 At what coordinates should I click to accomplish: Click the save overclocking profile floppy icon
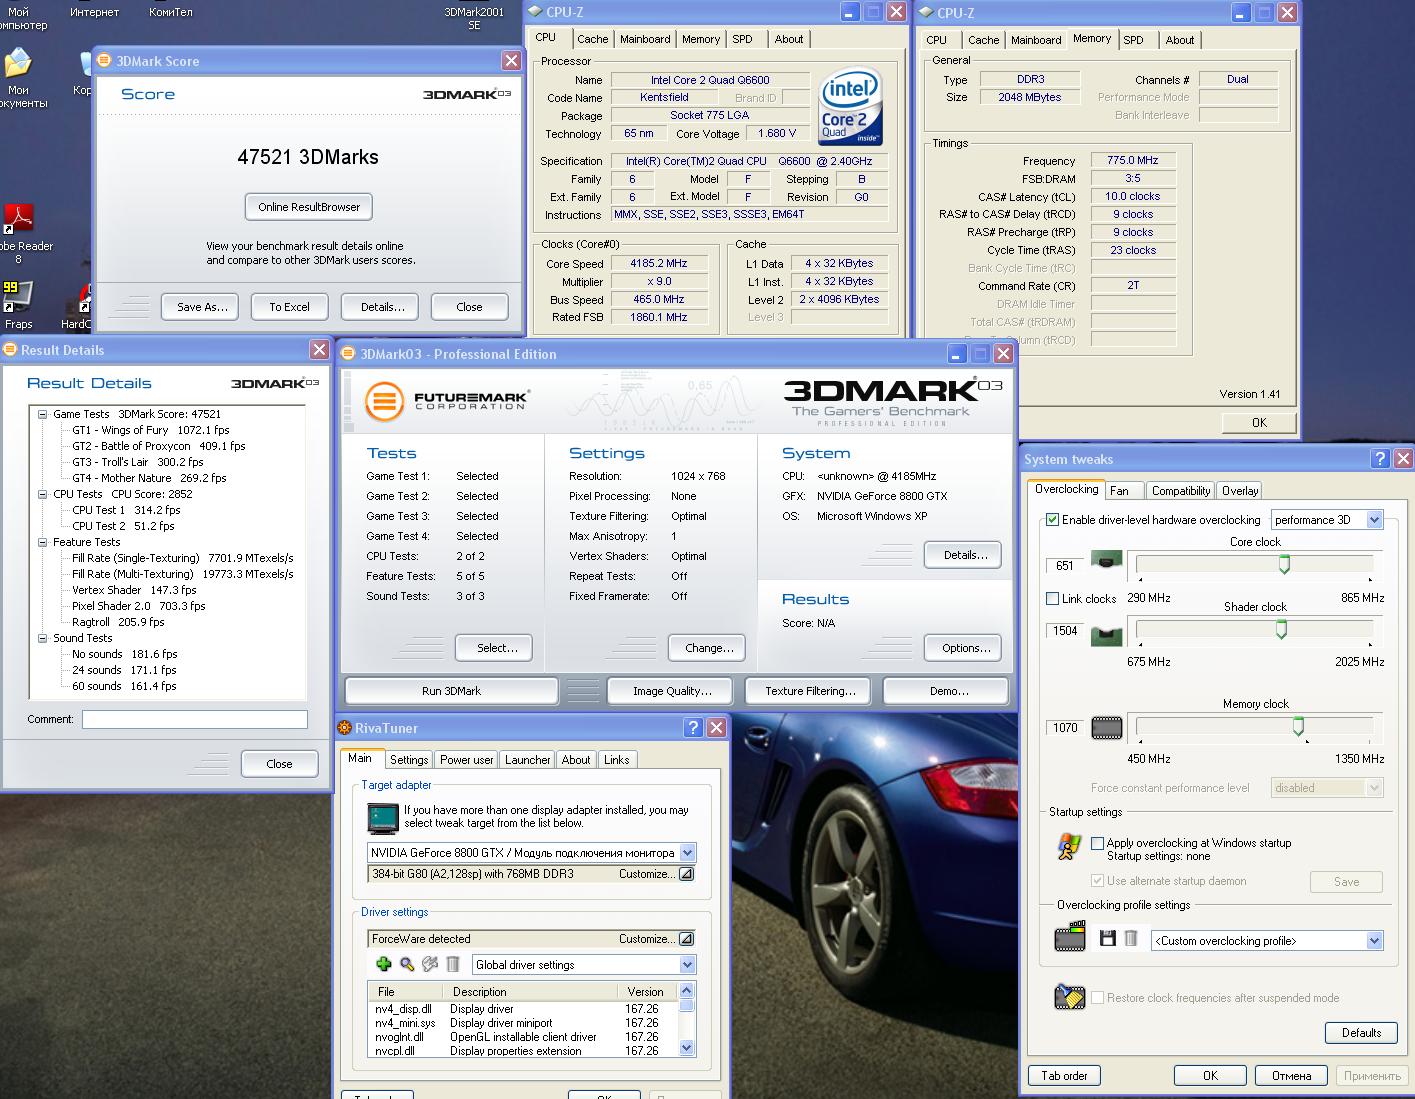pos(1107,938)
